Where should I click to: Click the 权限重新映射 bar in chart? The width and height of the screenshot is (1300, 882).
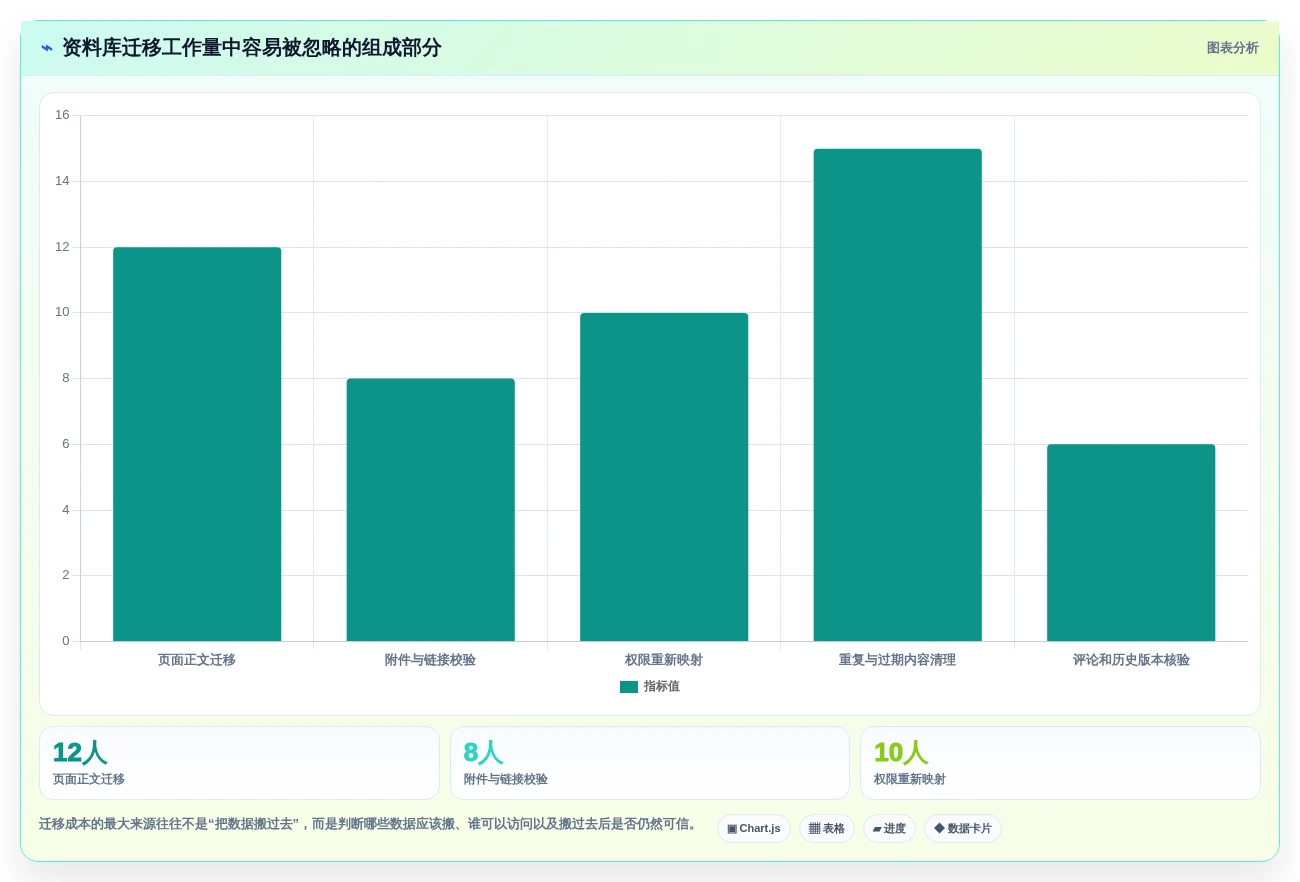click(664, 477)
